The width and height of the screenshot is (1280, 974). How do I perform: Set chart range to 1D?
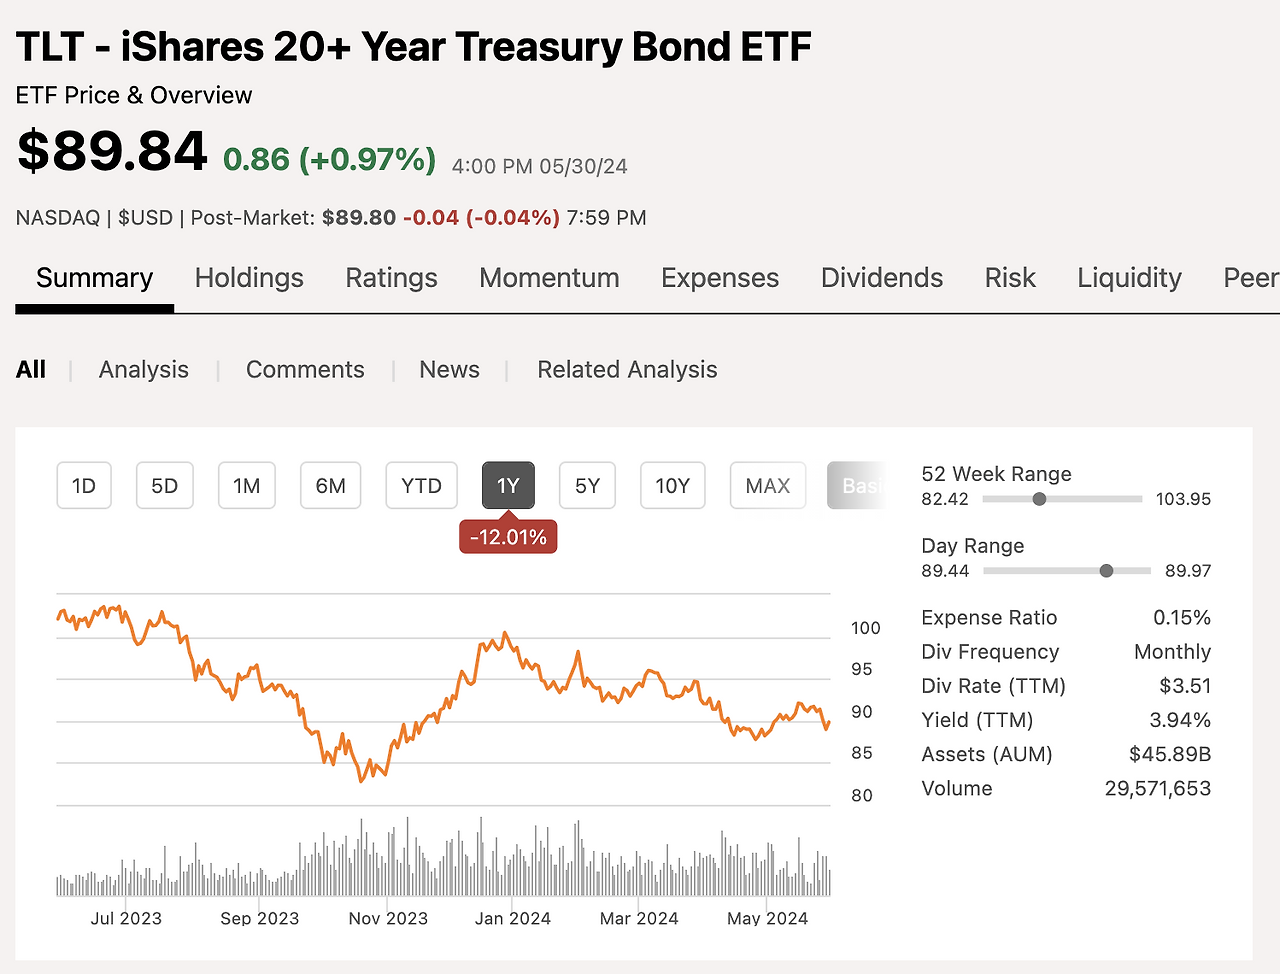tap(84, 486)
